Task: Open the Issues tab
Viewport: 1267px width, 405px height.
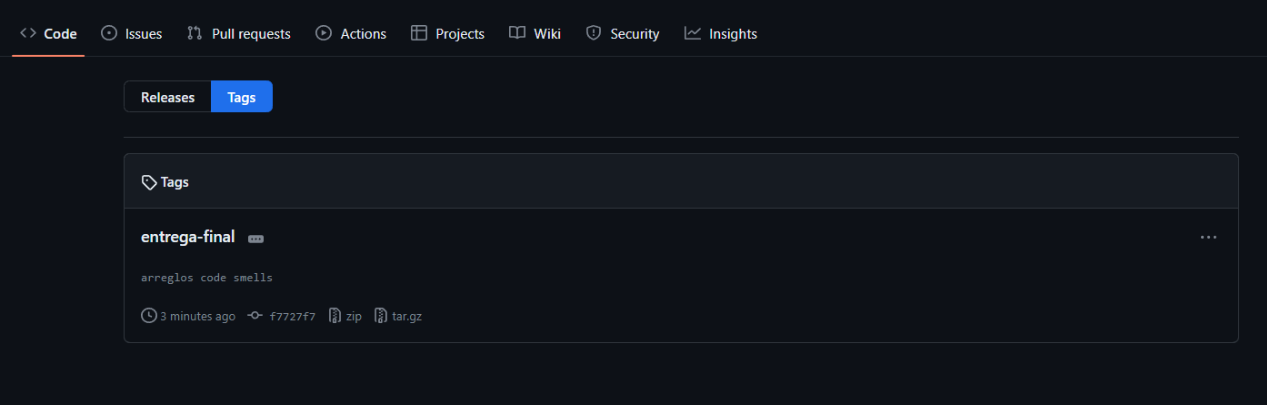Action: click(x=132, y=33)
